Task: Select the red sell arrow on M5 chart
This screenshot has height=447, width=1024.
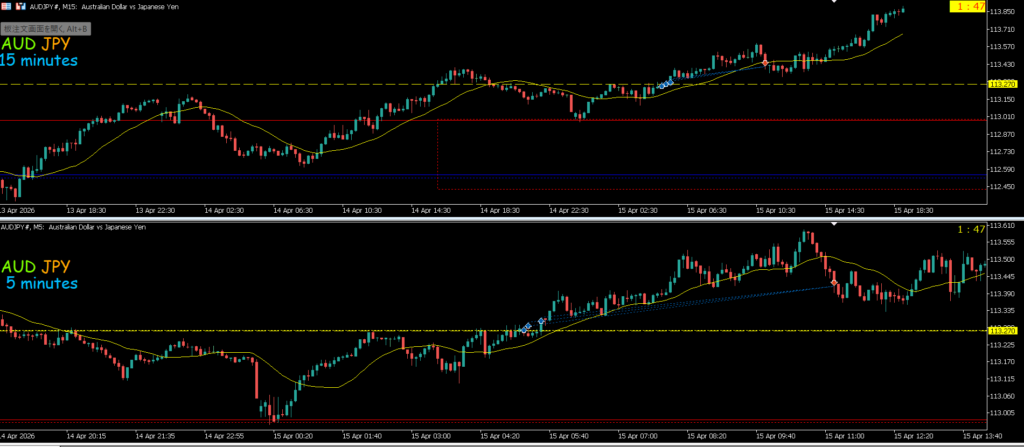Action: pyautogui.click(x=834, y=284)
